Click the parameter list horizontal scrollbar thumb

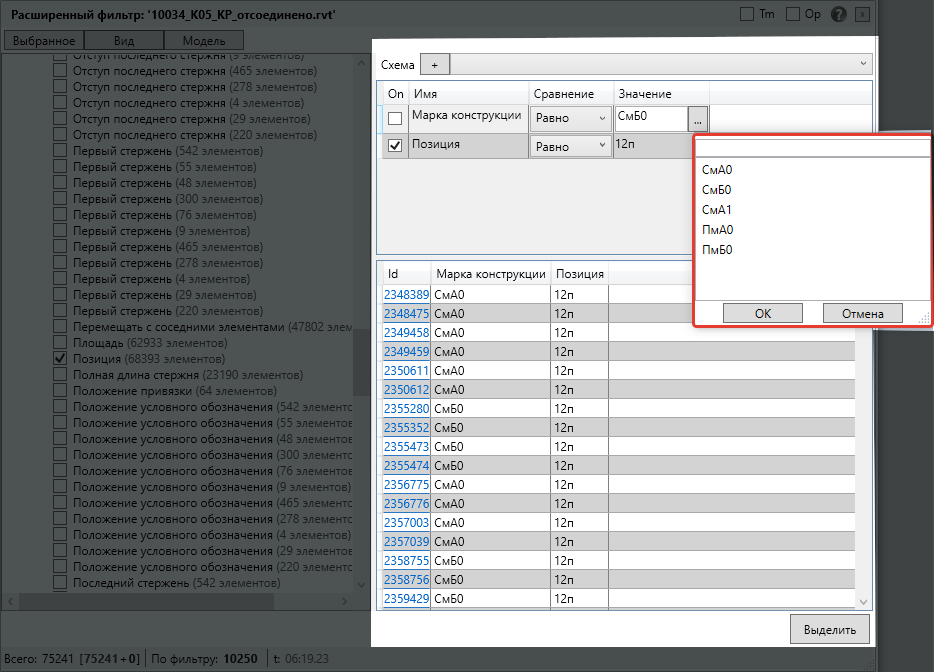[146, 602]
